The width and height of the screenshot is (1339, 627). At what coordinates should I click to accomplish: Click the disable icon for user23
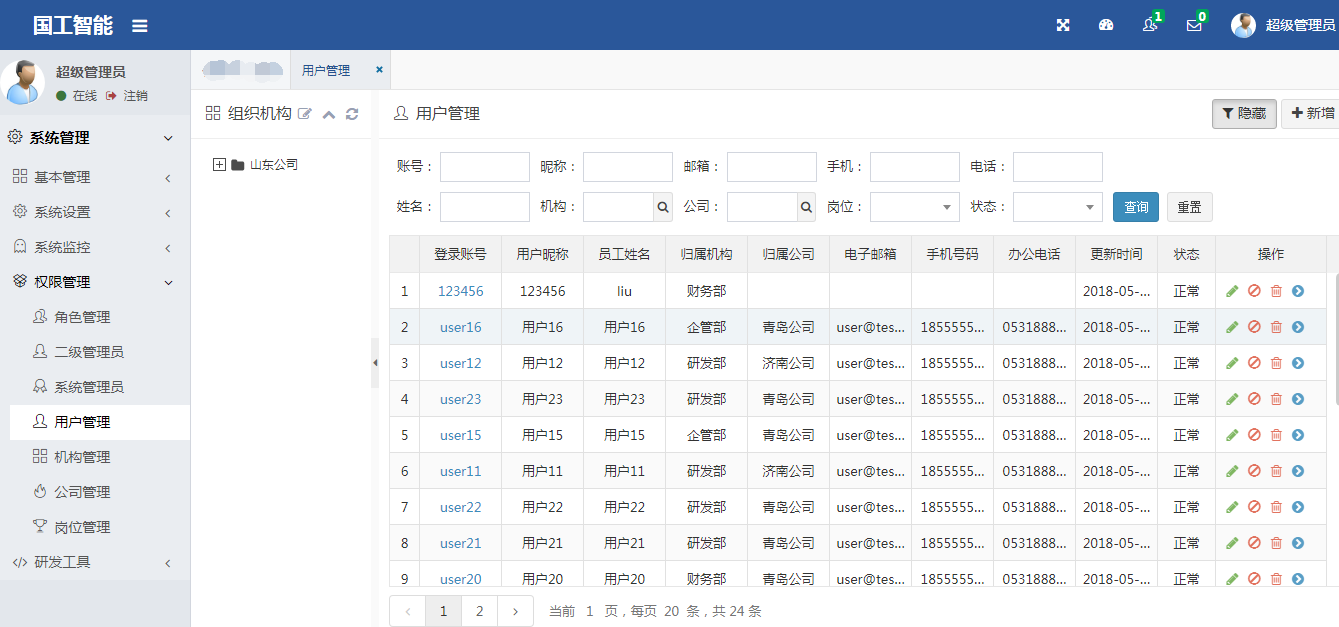tap(1254, 399)
